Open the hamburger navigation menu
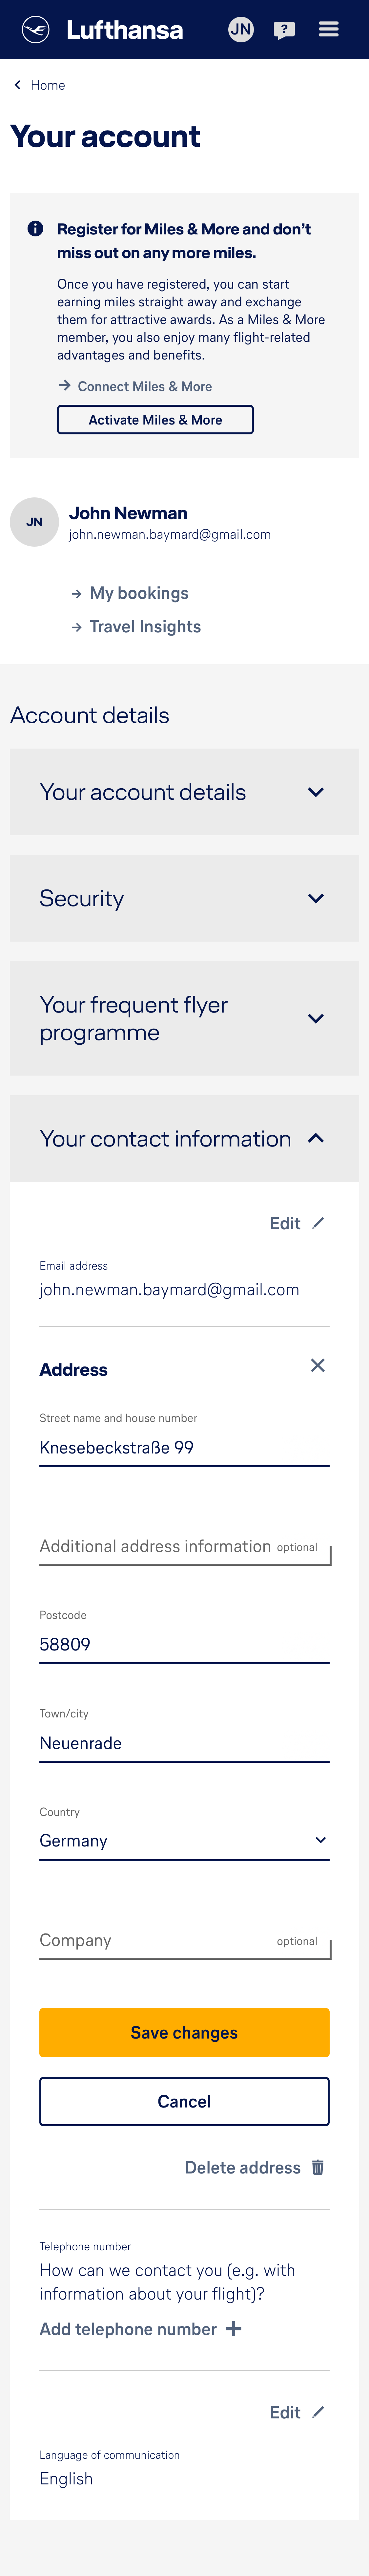369x2576 pixels. click(329, 29)
